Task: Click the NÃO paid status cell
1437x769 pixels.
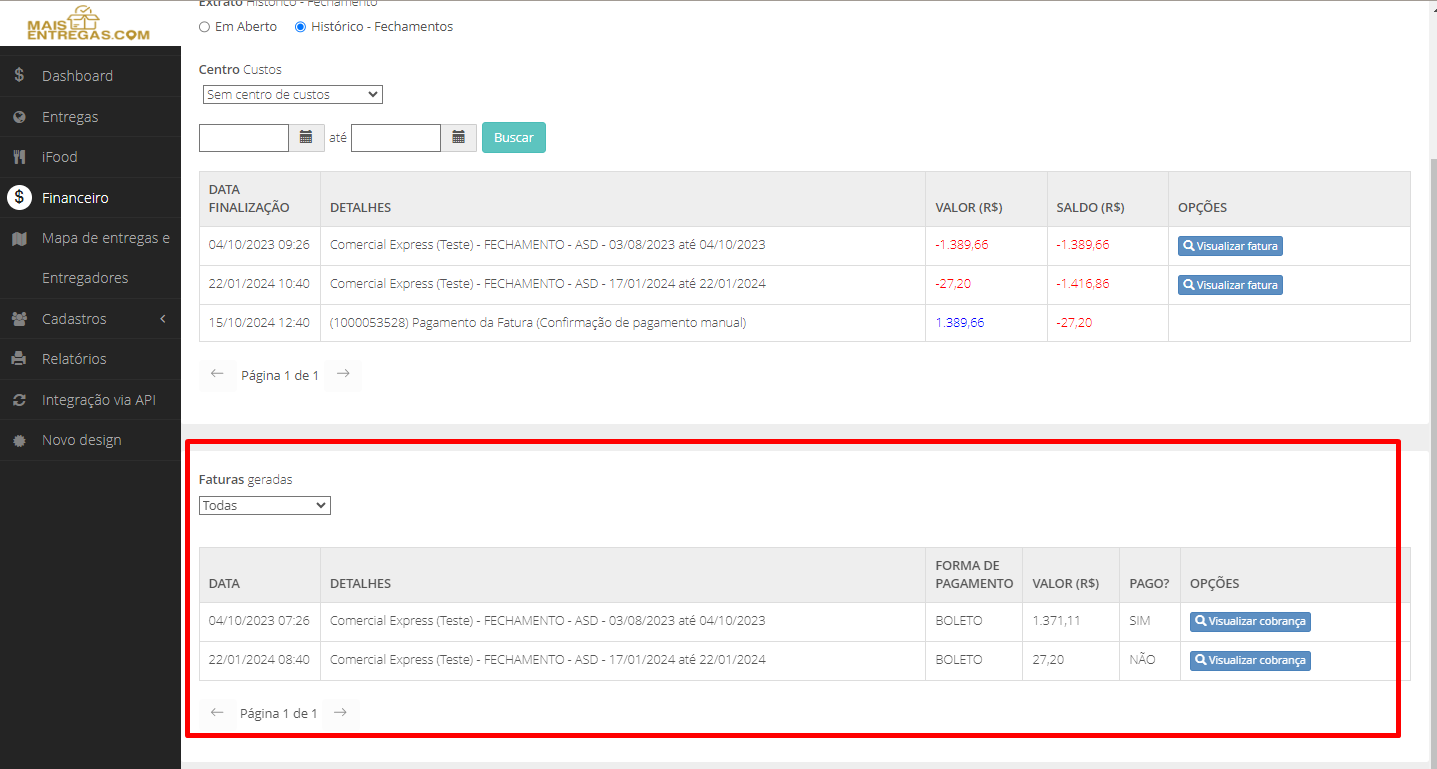Action: point(1150,660)
